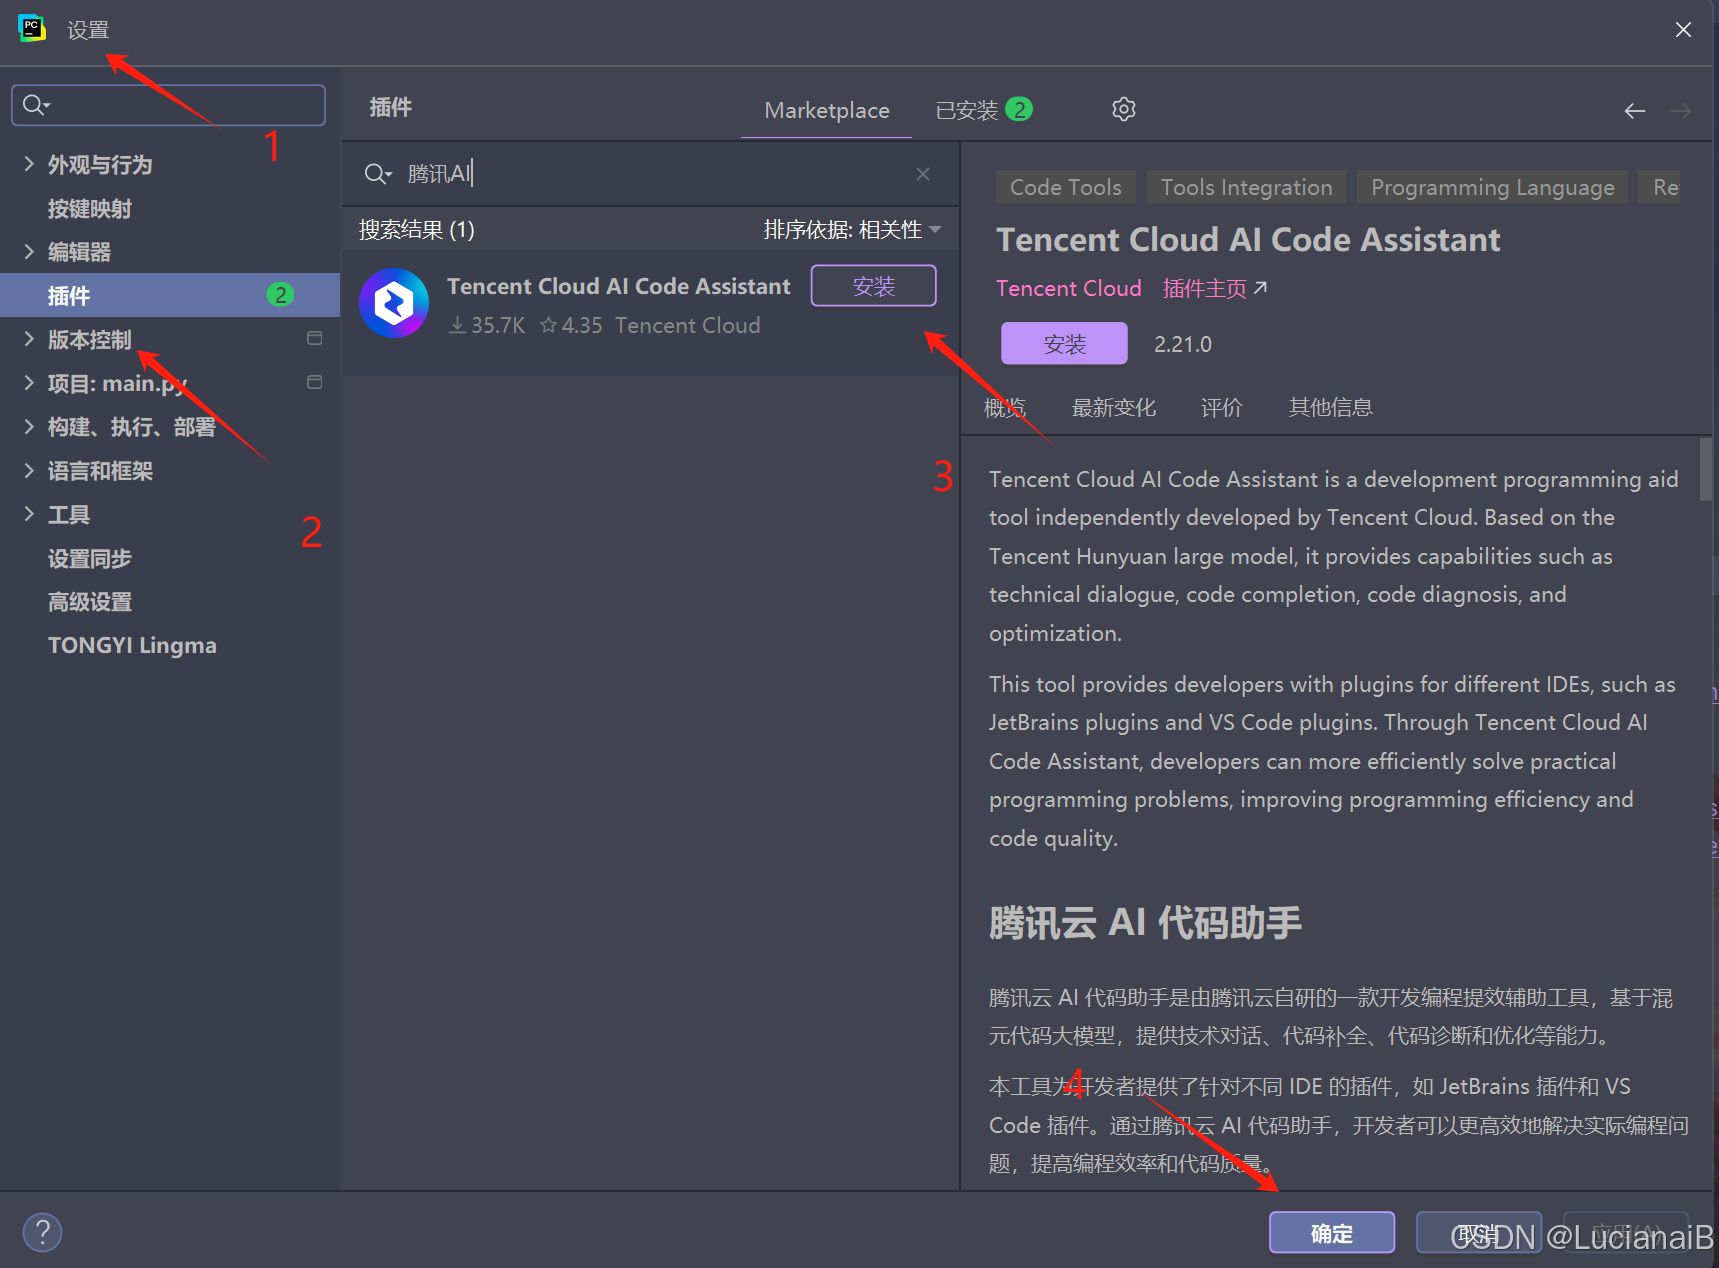Open plugin settings gear icon
This screenshot has width=1719, height=1268.
[x=1124, y=109]
